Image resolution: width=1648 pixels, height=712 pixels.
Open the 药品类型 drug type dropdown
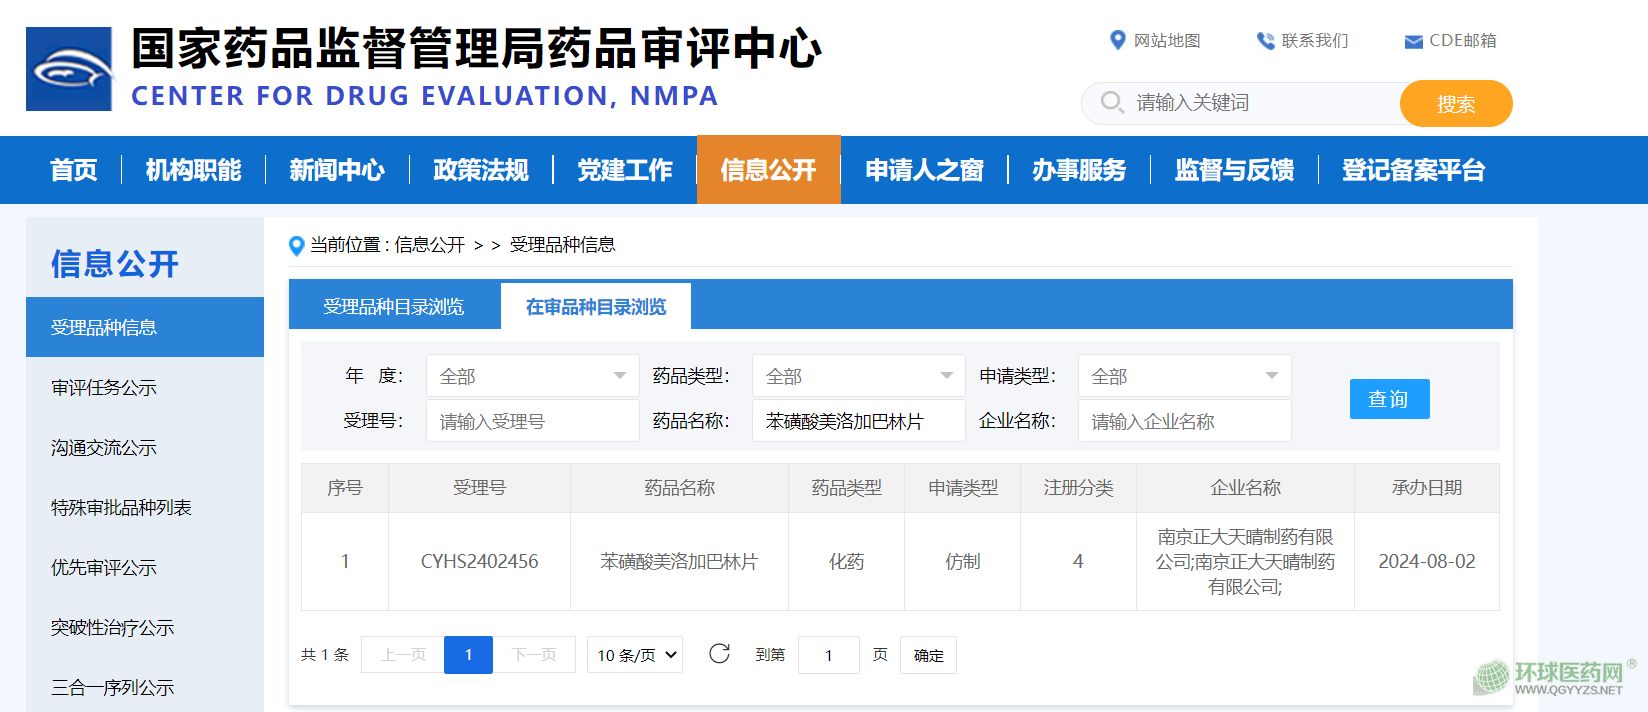858,376
